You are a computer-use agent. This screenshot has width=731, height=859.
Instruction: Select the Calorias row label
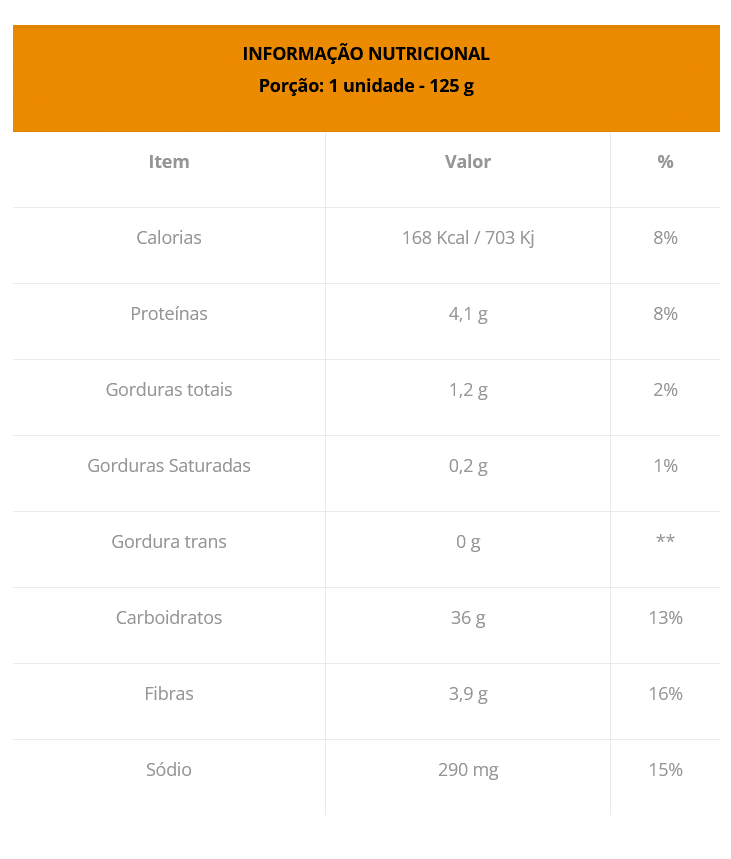tap(169, 238)
